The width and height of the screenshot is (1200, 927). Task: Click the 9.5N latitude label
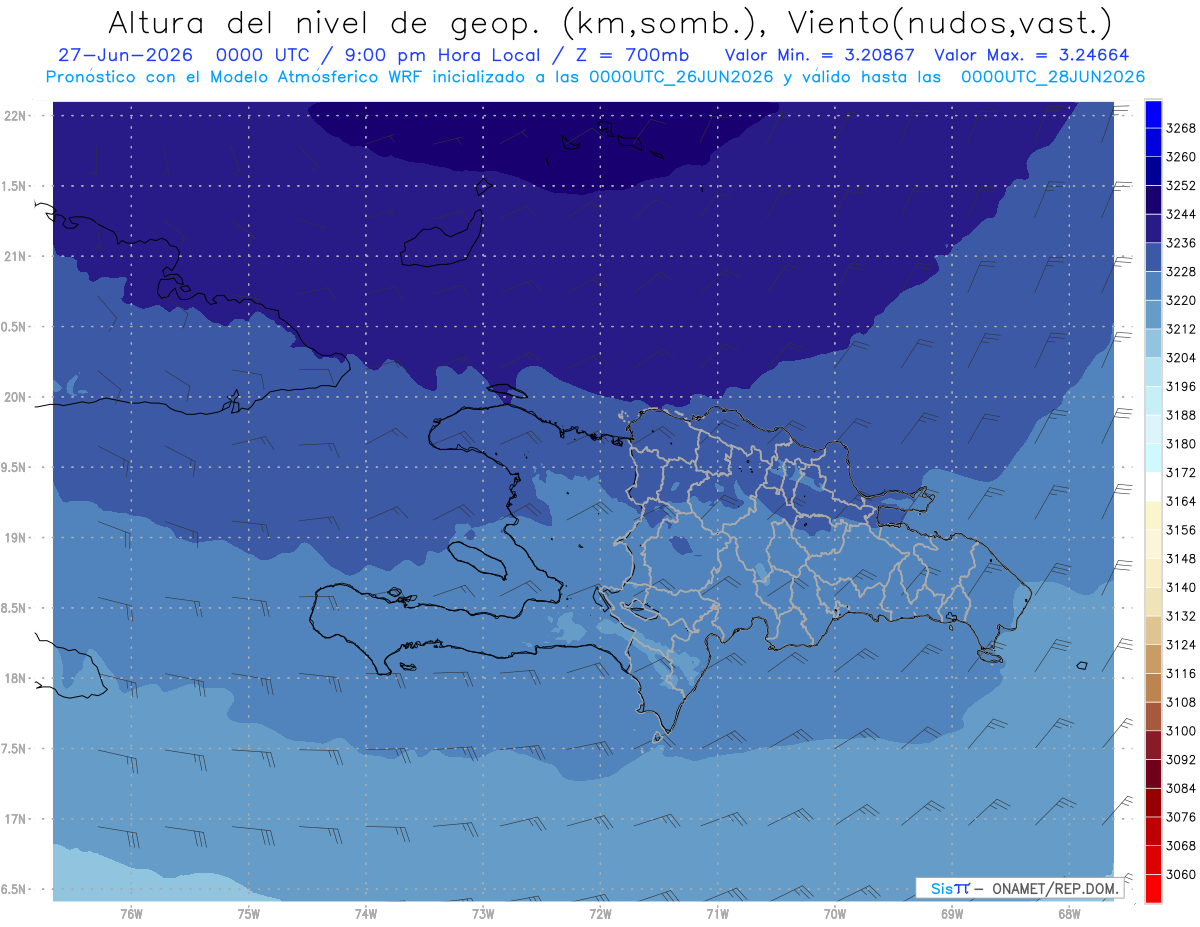click(15, 468)
